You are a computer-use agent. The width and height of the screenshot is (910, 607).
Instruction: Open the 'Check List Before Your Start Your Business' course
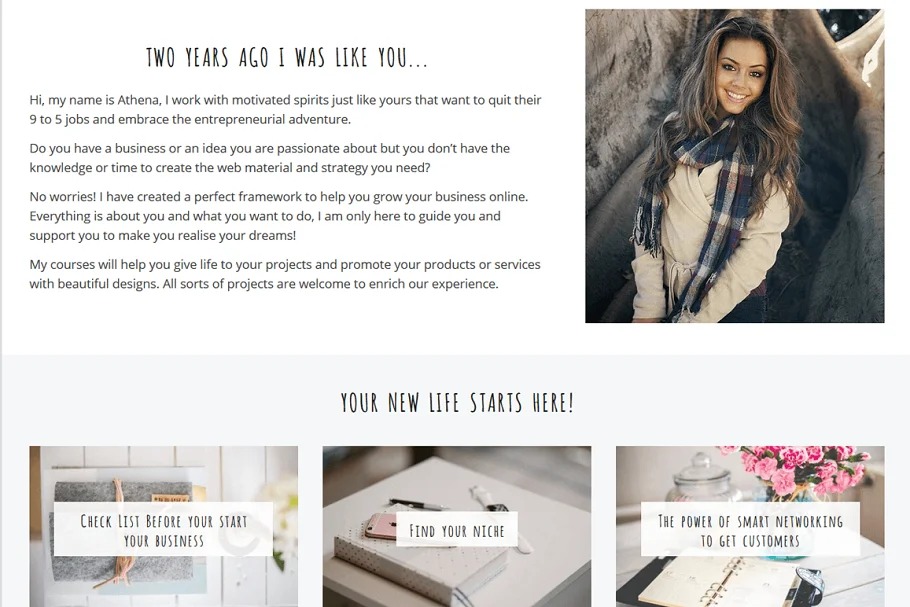point(164,530)
